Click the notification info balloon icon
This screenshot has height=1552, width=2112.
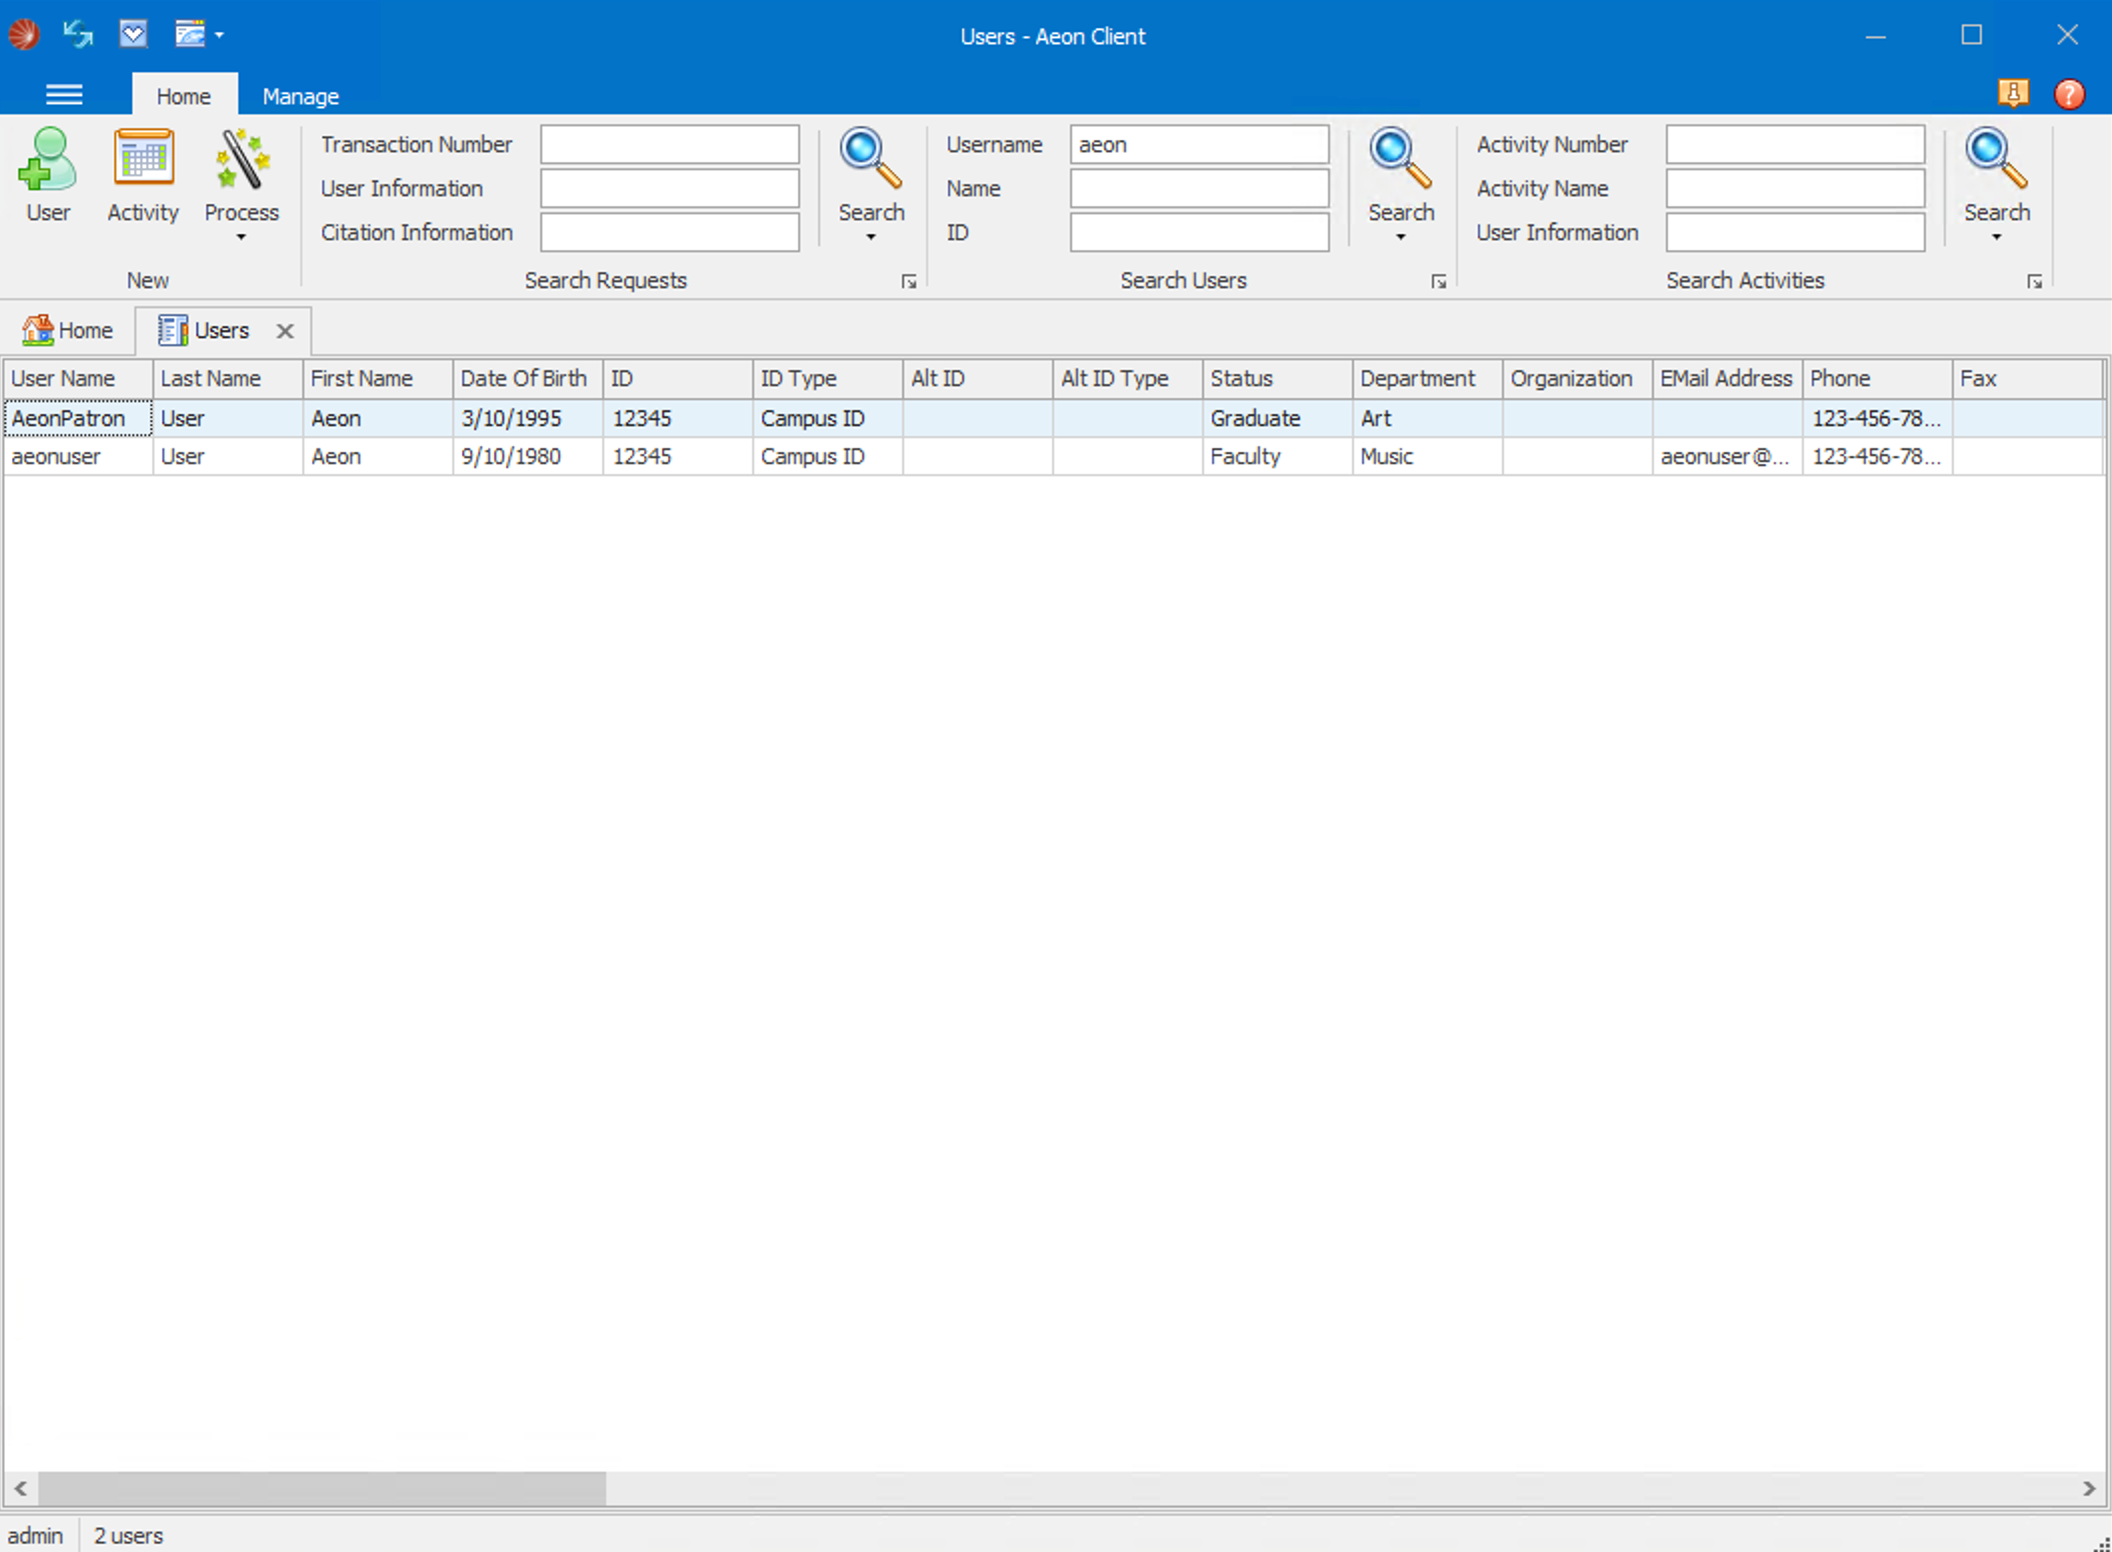[2014, 93]
